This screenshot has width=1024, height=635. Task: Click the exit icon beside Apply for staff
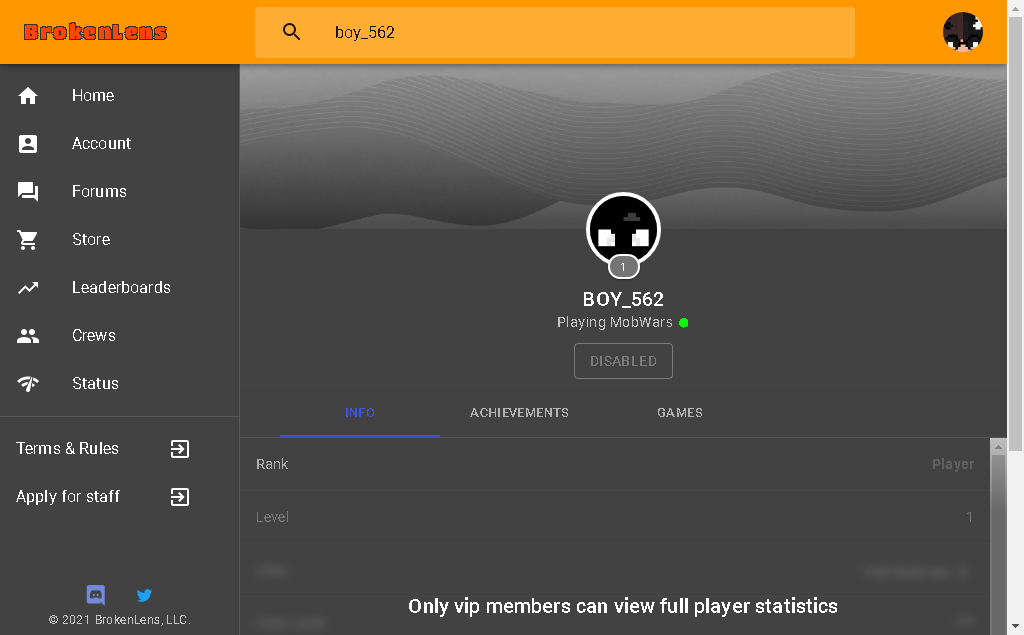click(x=180, y=497)
